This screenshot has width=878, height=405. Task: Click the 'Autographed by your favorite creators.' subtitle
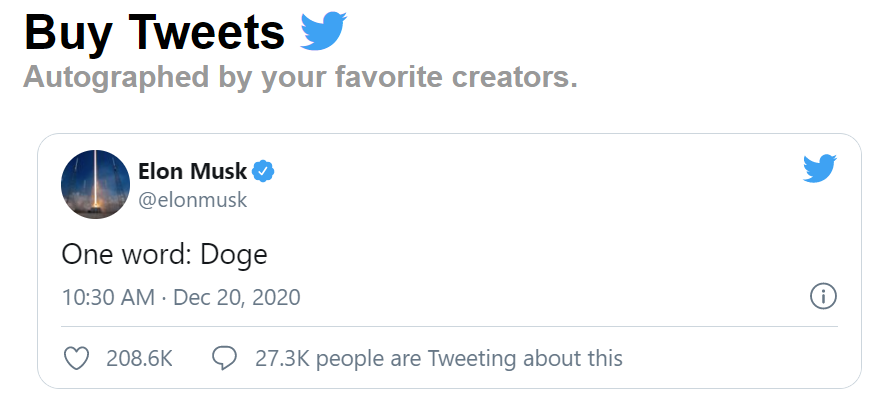coord(300,77)
